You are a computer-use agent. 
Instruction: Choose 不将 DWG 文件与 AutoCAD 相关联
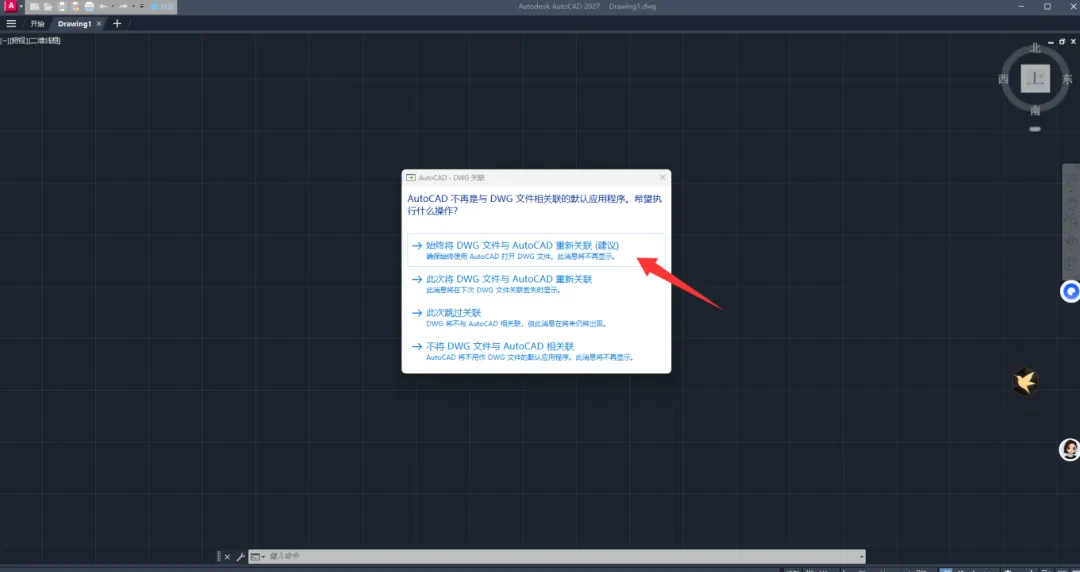[537, 351]
